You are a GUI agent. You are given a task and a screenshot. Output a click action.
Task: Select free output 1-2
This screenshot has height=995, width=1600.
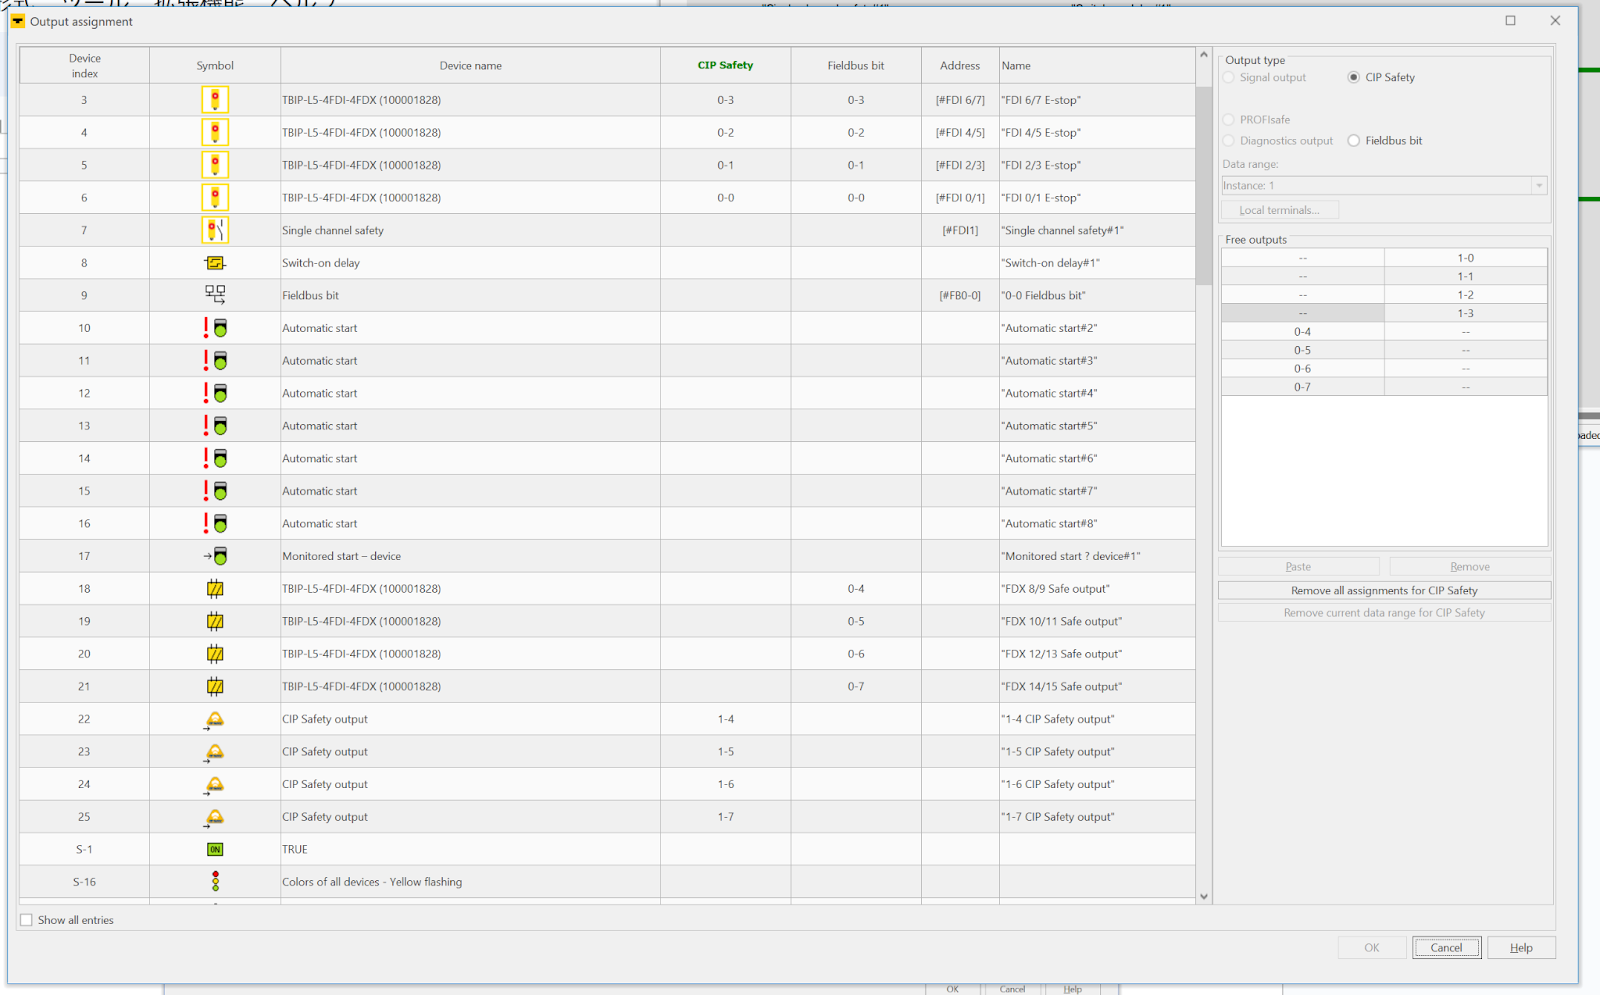1465,295
